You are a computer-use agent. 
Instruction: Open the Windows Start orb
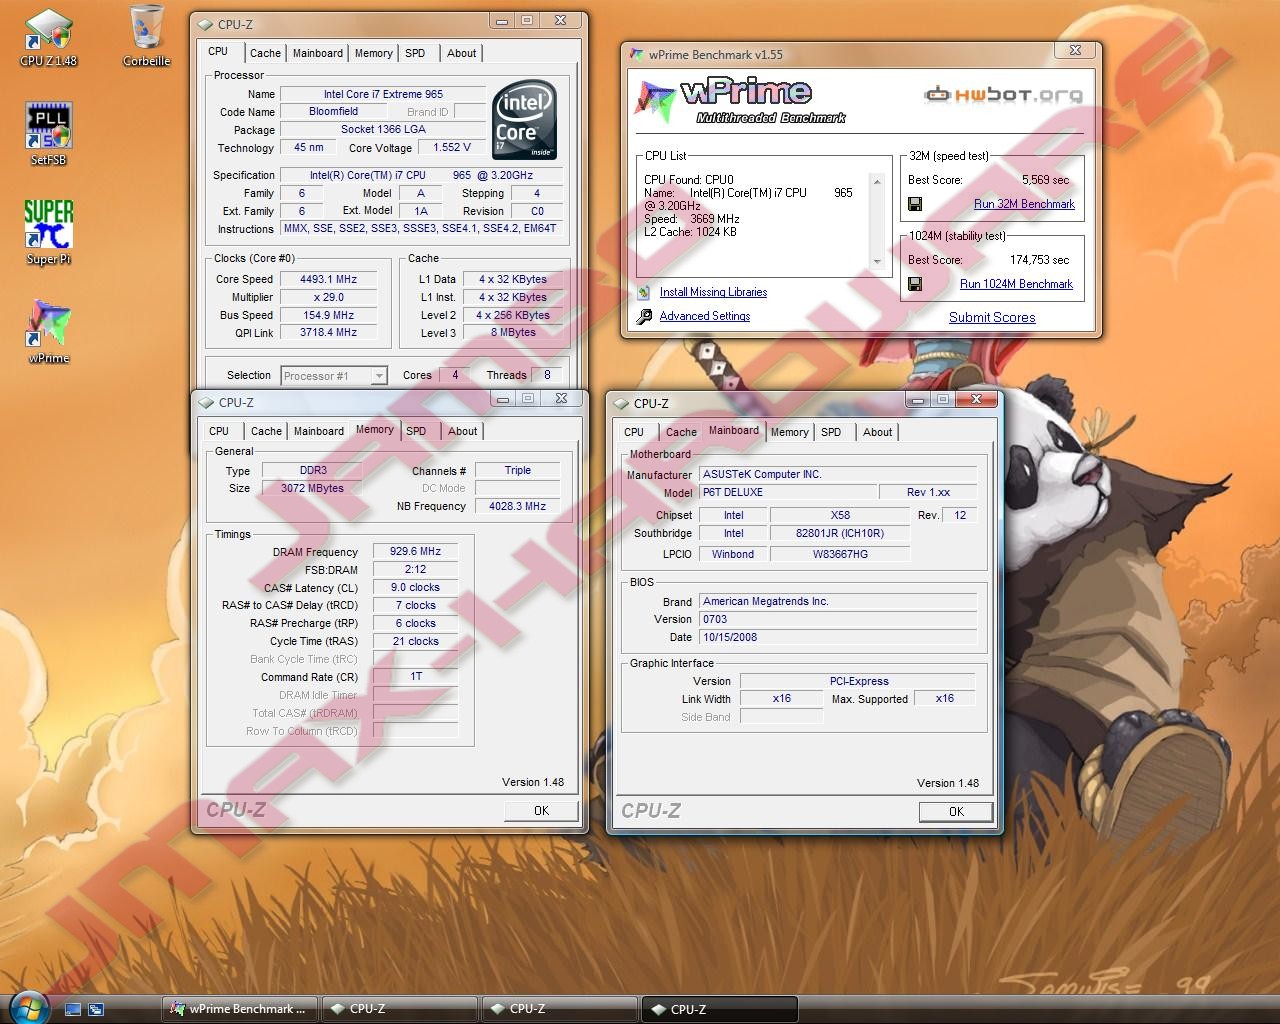27,1007
